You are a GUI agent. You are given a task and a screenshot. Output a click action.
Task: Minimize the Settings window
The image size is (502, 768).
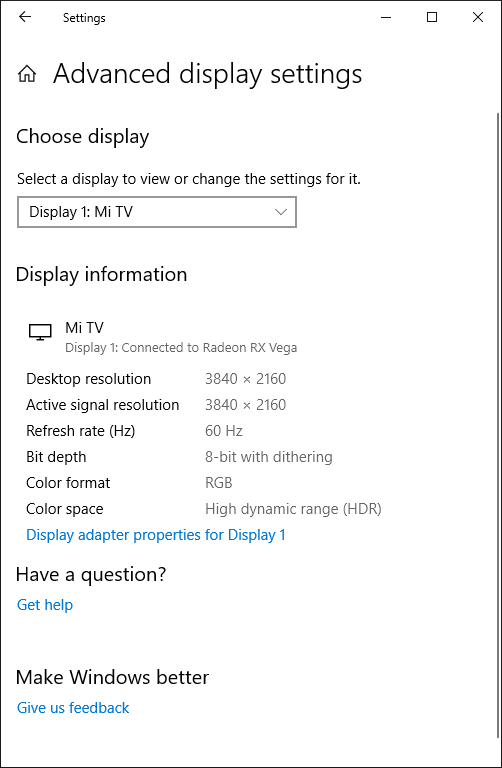(386, 18)
